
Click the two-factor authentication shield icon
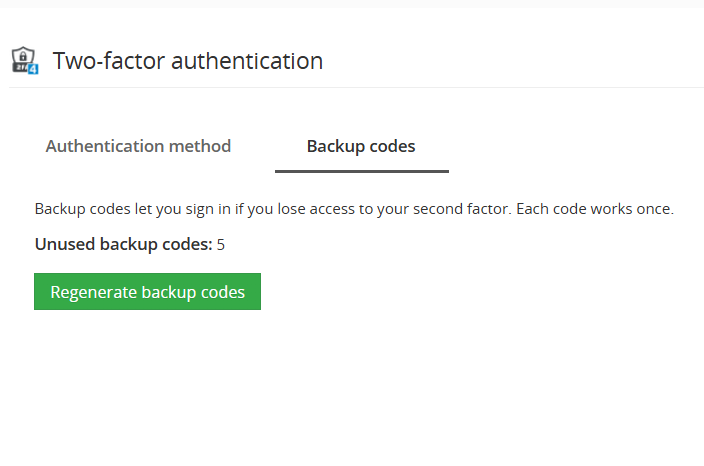coord(25,60)
